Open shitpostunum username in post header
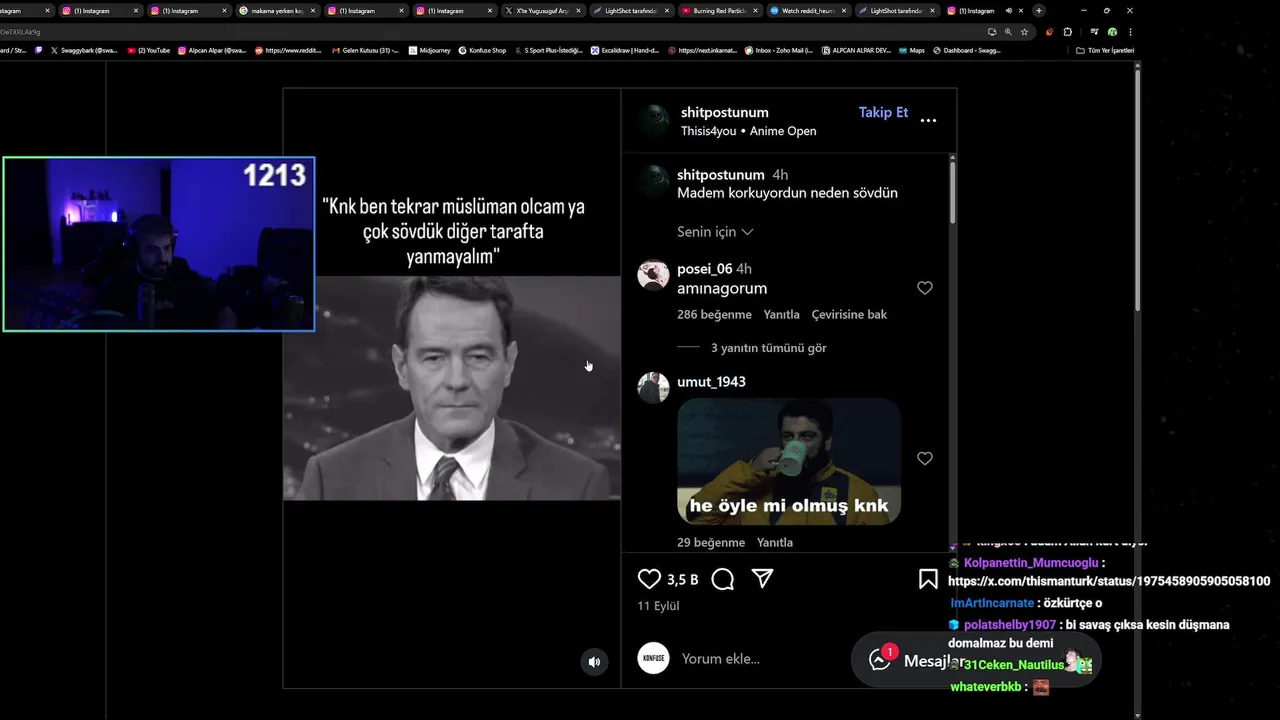 [x=724, y=112]
